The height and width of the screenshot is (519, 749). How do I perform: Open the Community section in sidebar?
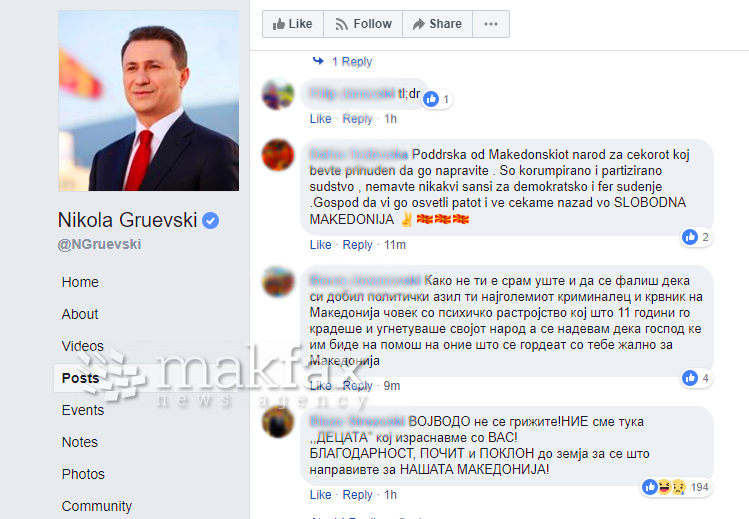(x=96, y=506)
